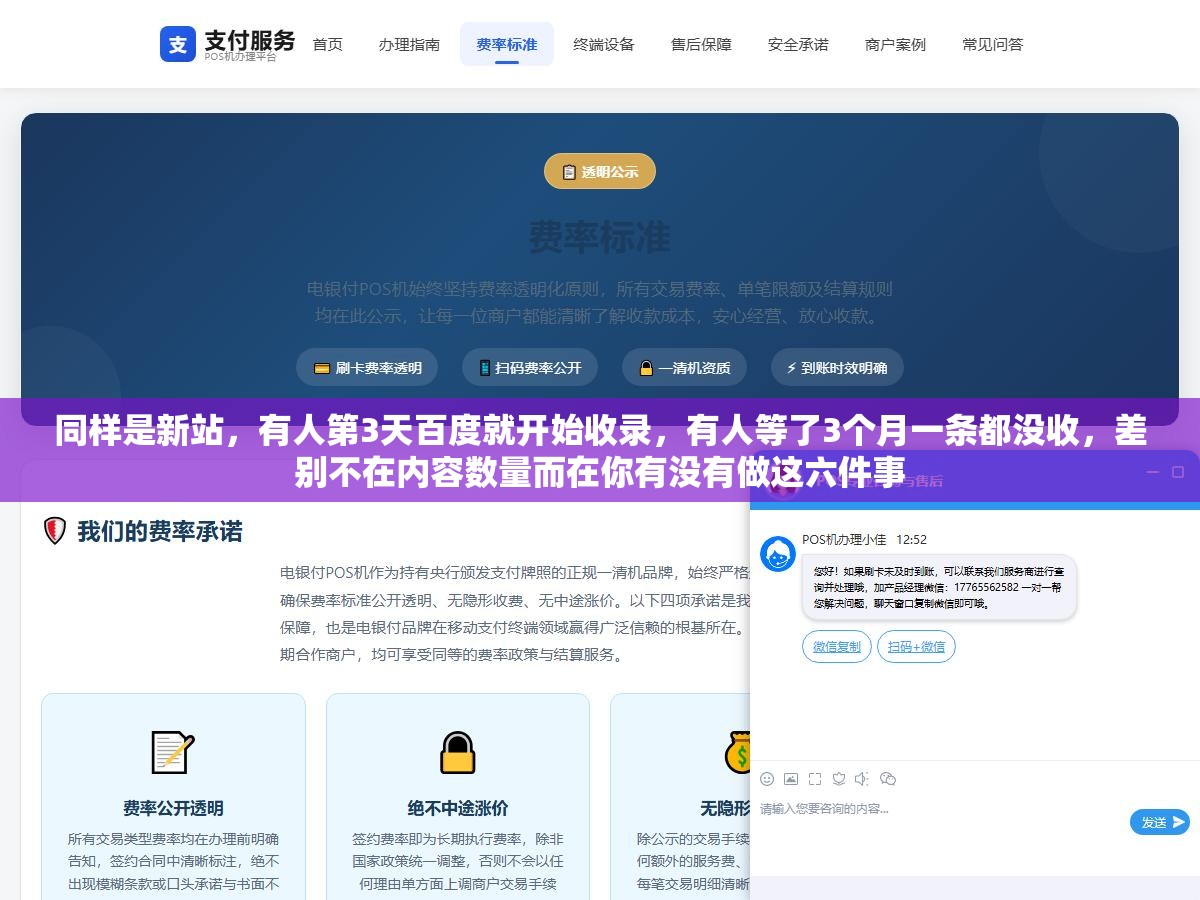
Task: Click the POS机办理小佳 agent name
Action: [844, 539]
